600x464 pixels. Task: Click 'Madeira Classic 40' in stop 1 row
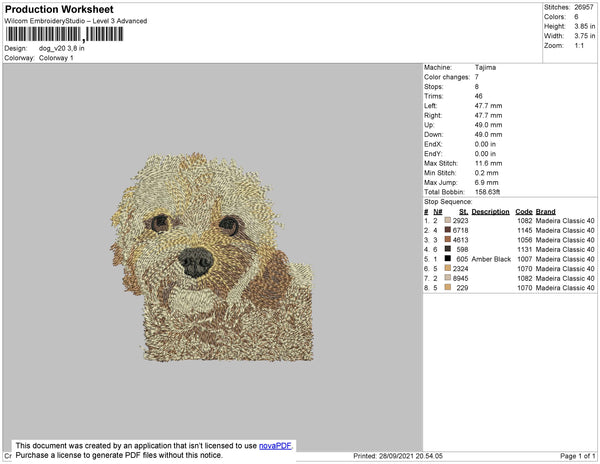tap(565, 221)
